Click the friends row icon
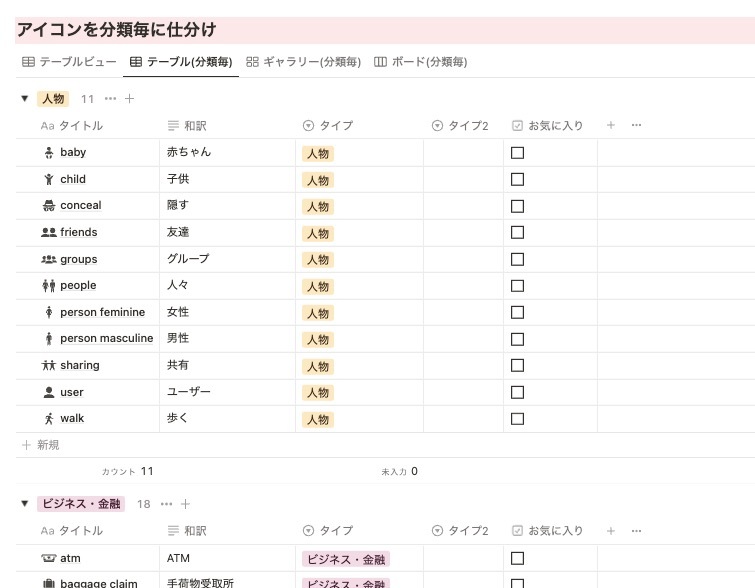Image resolution: width=755 pixels, height=588 pixels. (x=48, y=232)
